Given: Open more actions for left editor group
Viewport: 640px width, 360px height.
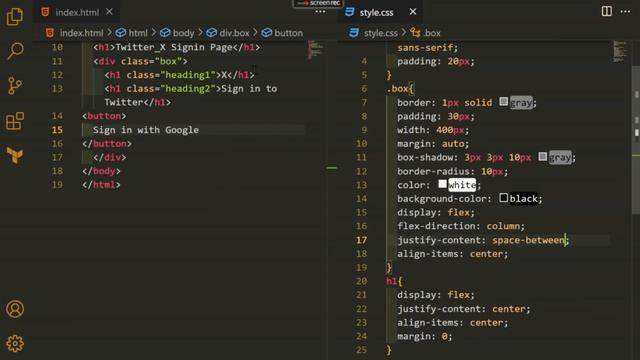Looking at the screenshot, I should pyautogui.click(x=320, y=11).
